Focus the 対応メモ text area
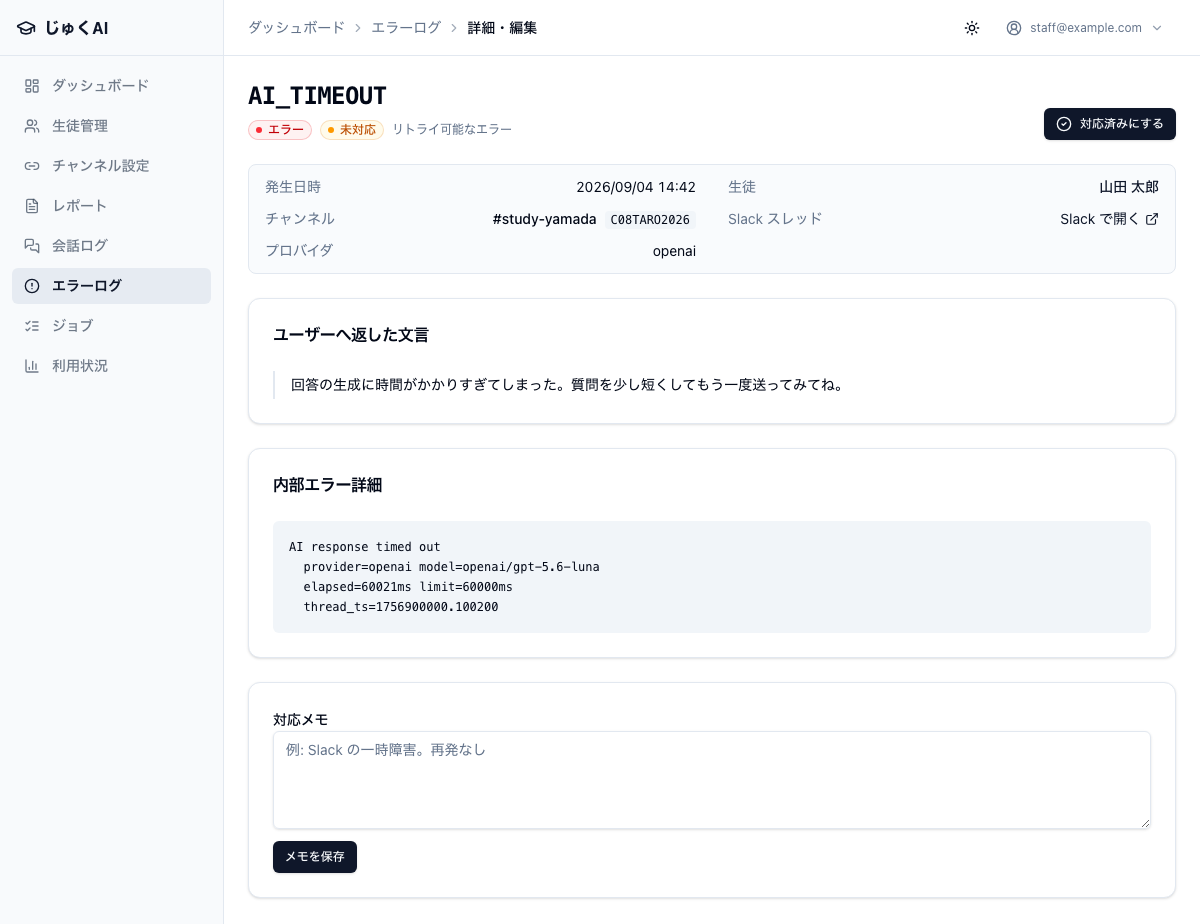Screen dimensions: 1200x924 pyautogui.click(x=712, y=780)
